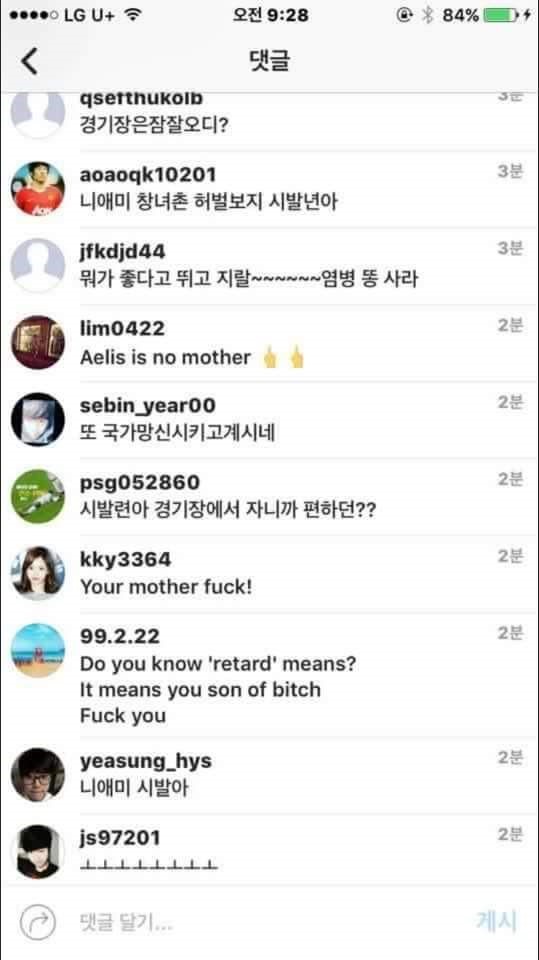
Task: Open aoaoqk10201's profile picture
Action: point(38,189)
